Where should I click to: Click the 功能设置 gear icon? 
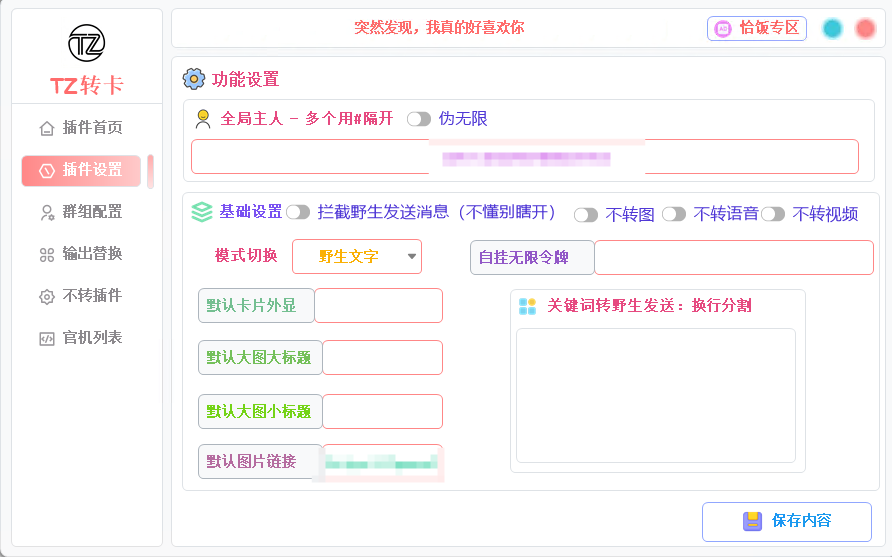point(194,79)
